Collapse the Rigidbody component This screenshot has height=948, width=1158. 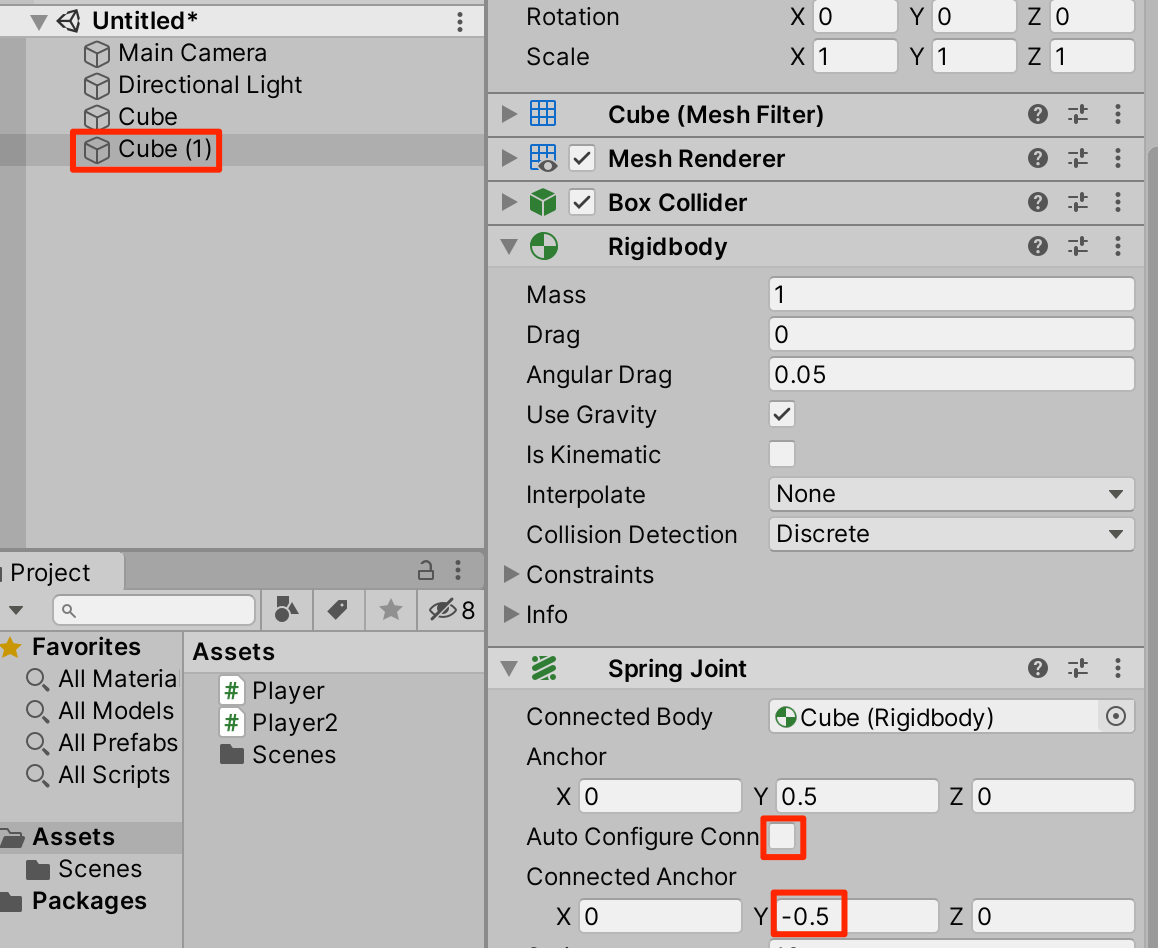(509, 247)
